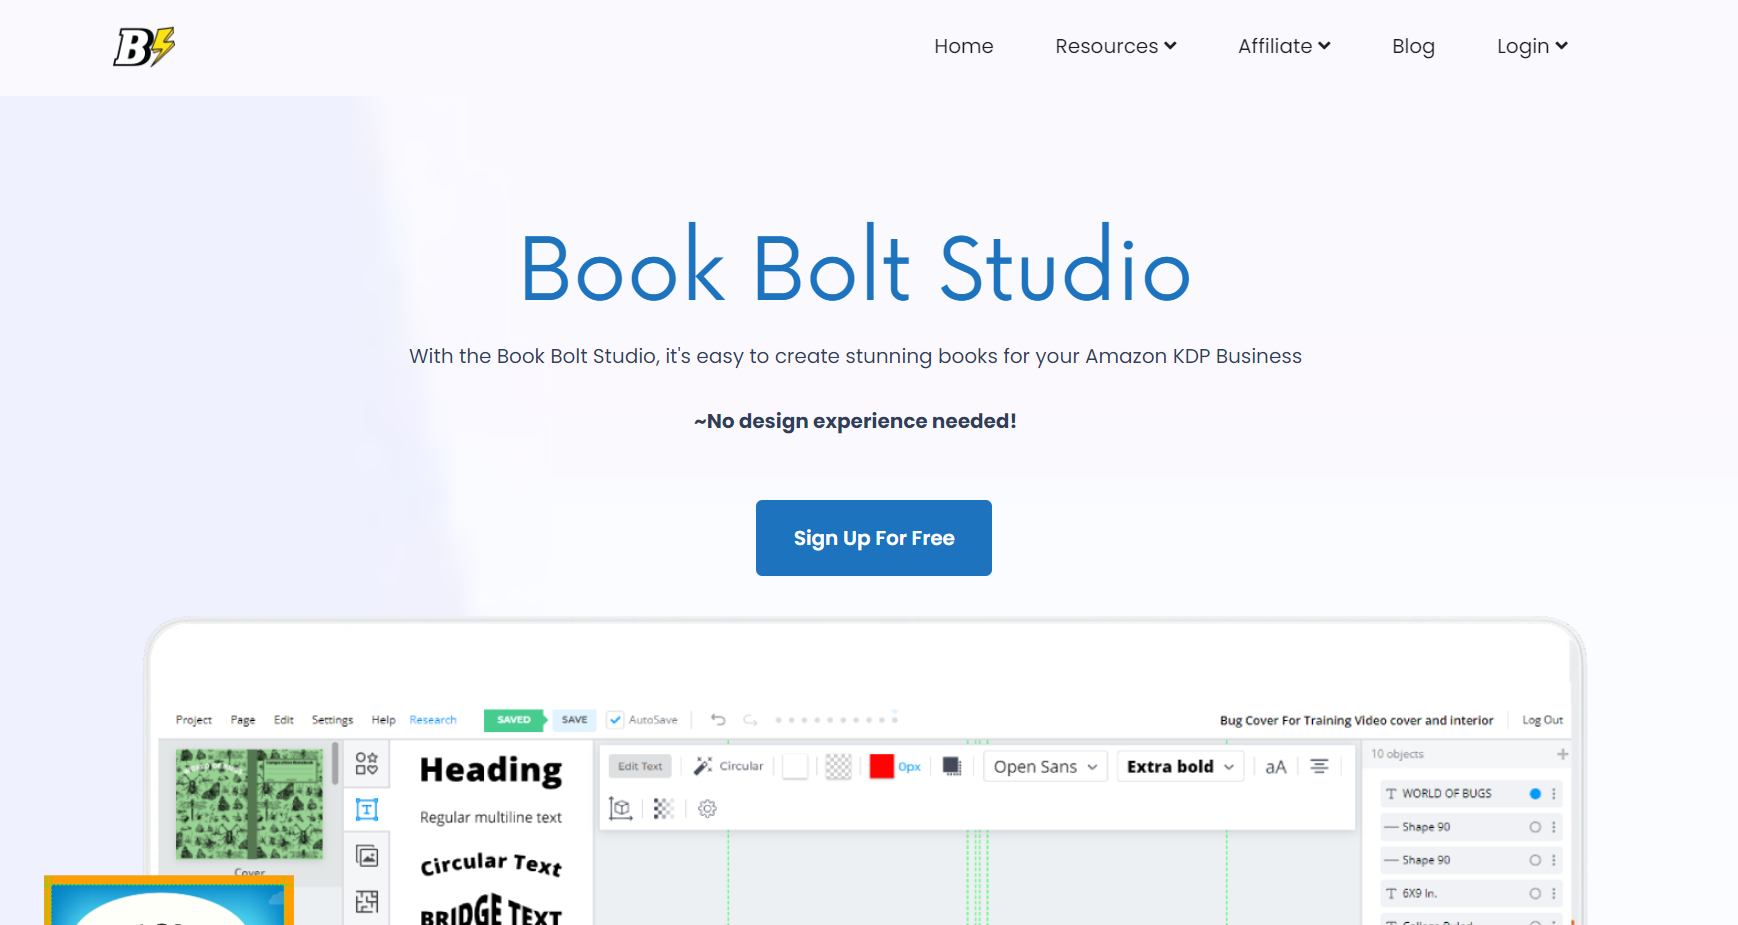Expand the Resources menu in the navbar
Viewport: 1738px width, 925px height.
1114,46
